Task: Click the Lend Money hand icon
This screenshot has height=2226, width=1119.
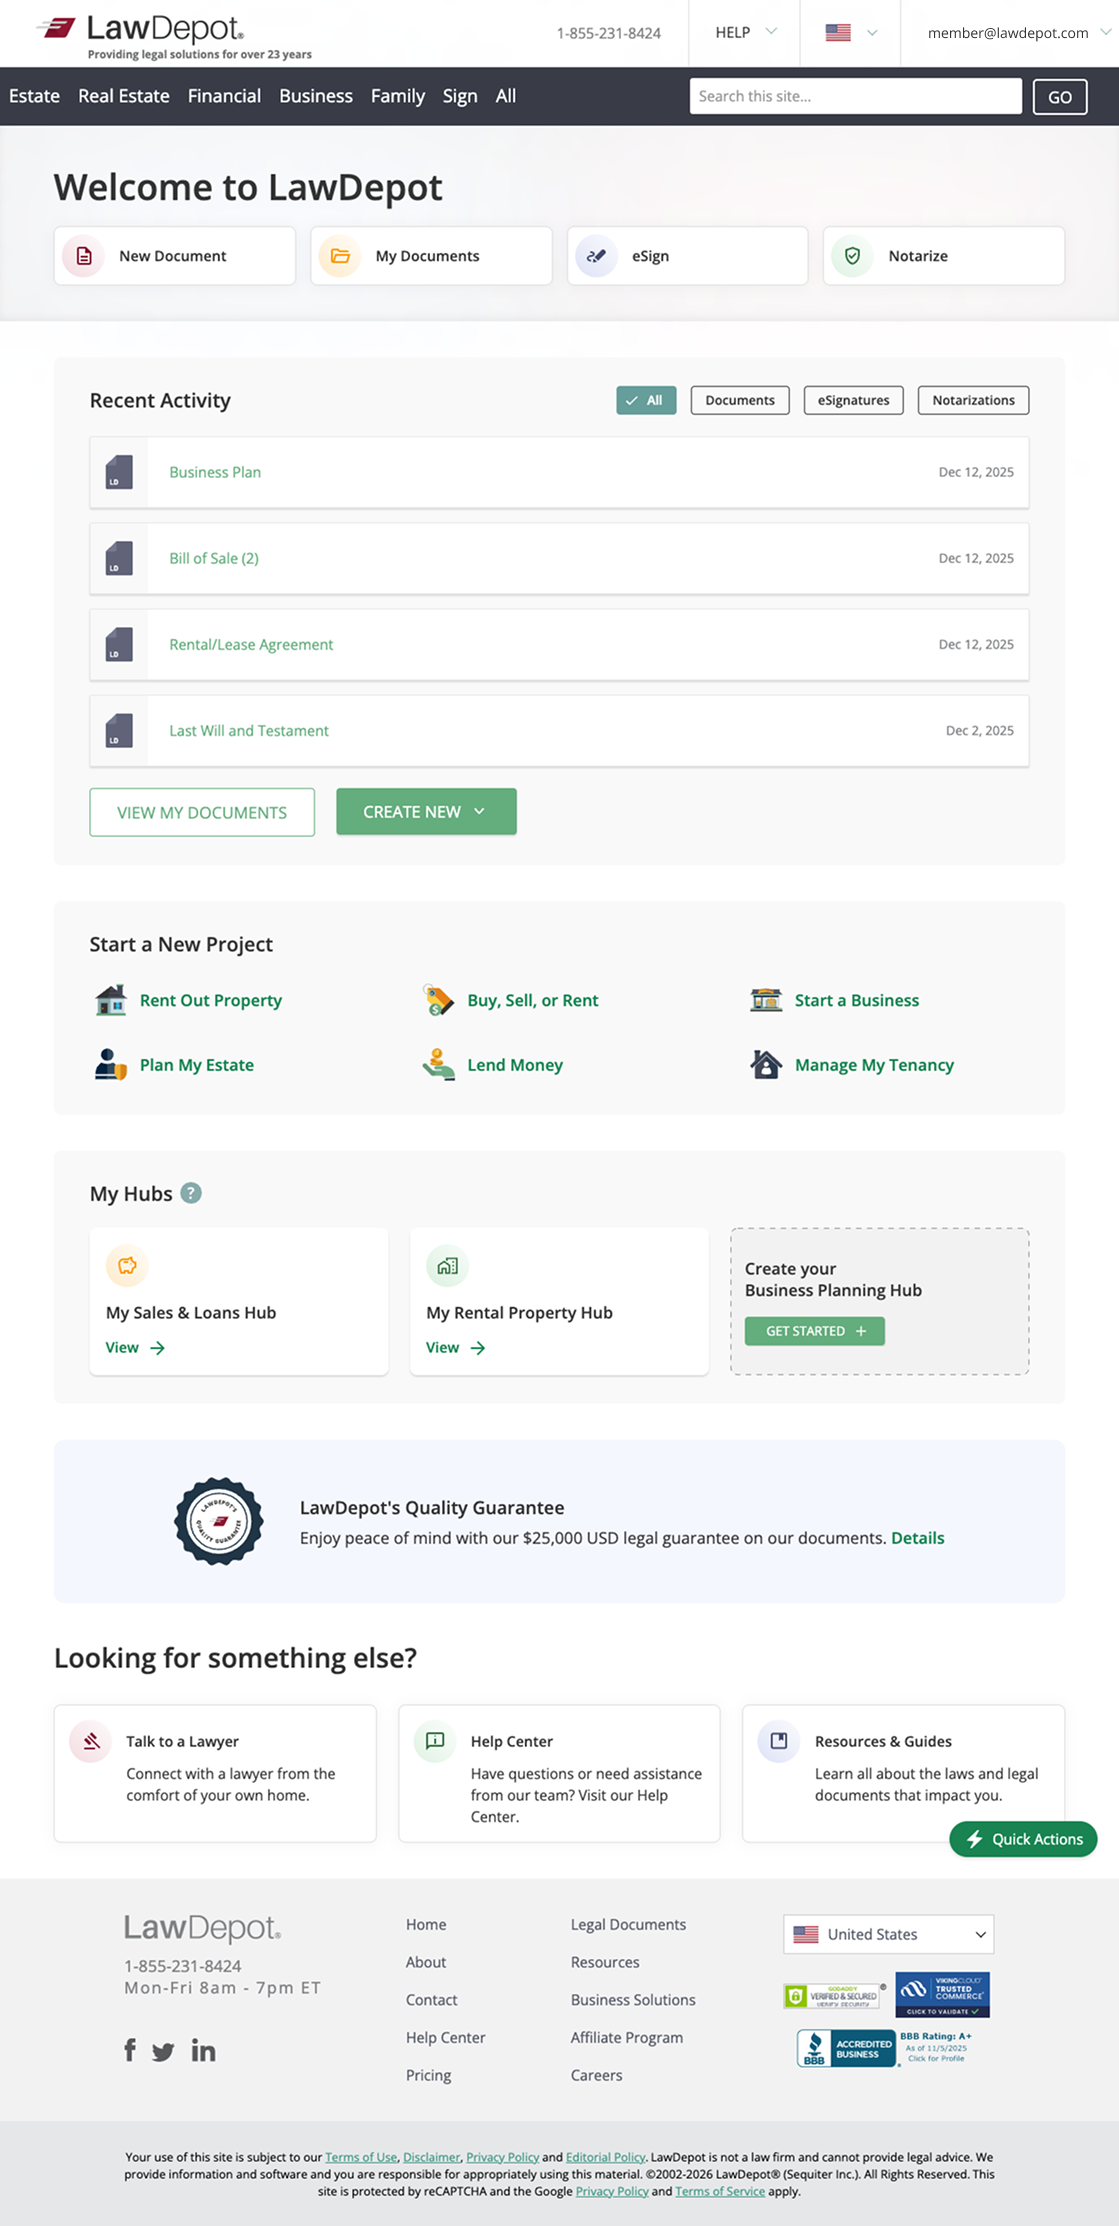Action: (x=438, y=1065)
